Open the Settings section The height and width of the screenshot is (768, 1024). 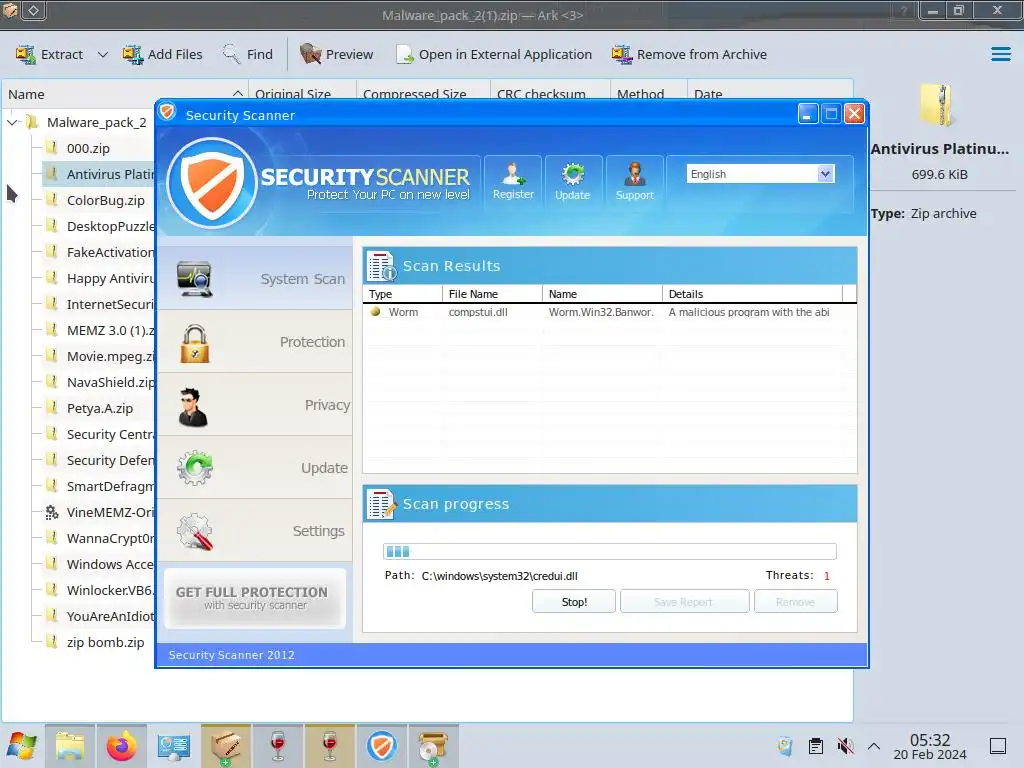tap(255, 531)
